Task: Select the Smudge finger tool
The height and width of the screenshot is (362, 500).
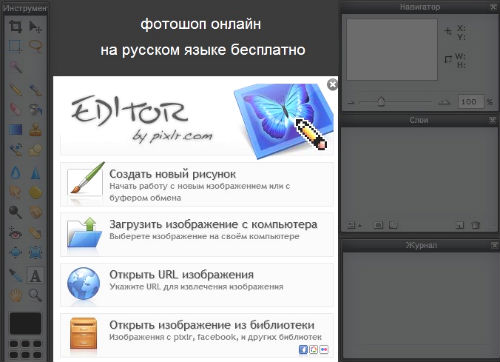Action: [15, 192]
